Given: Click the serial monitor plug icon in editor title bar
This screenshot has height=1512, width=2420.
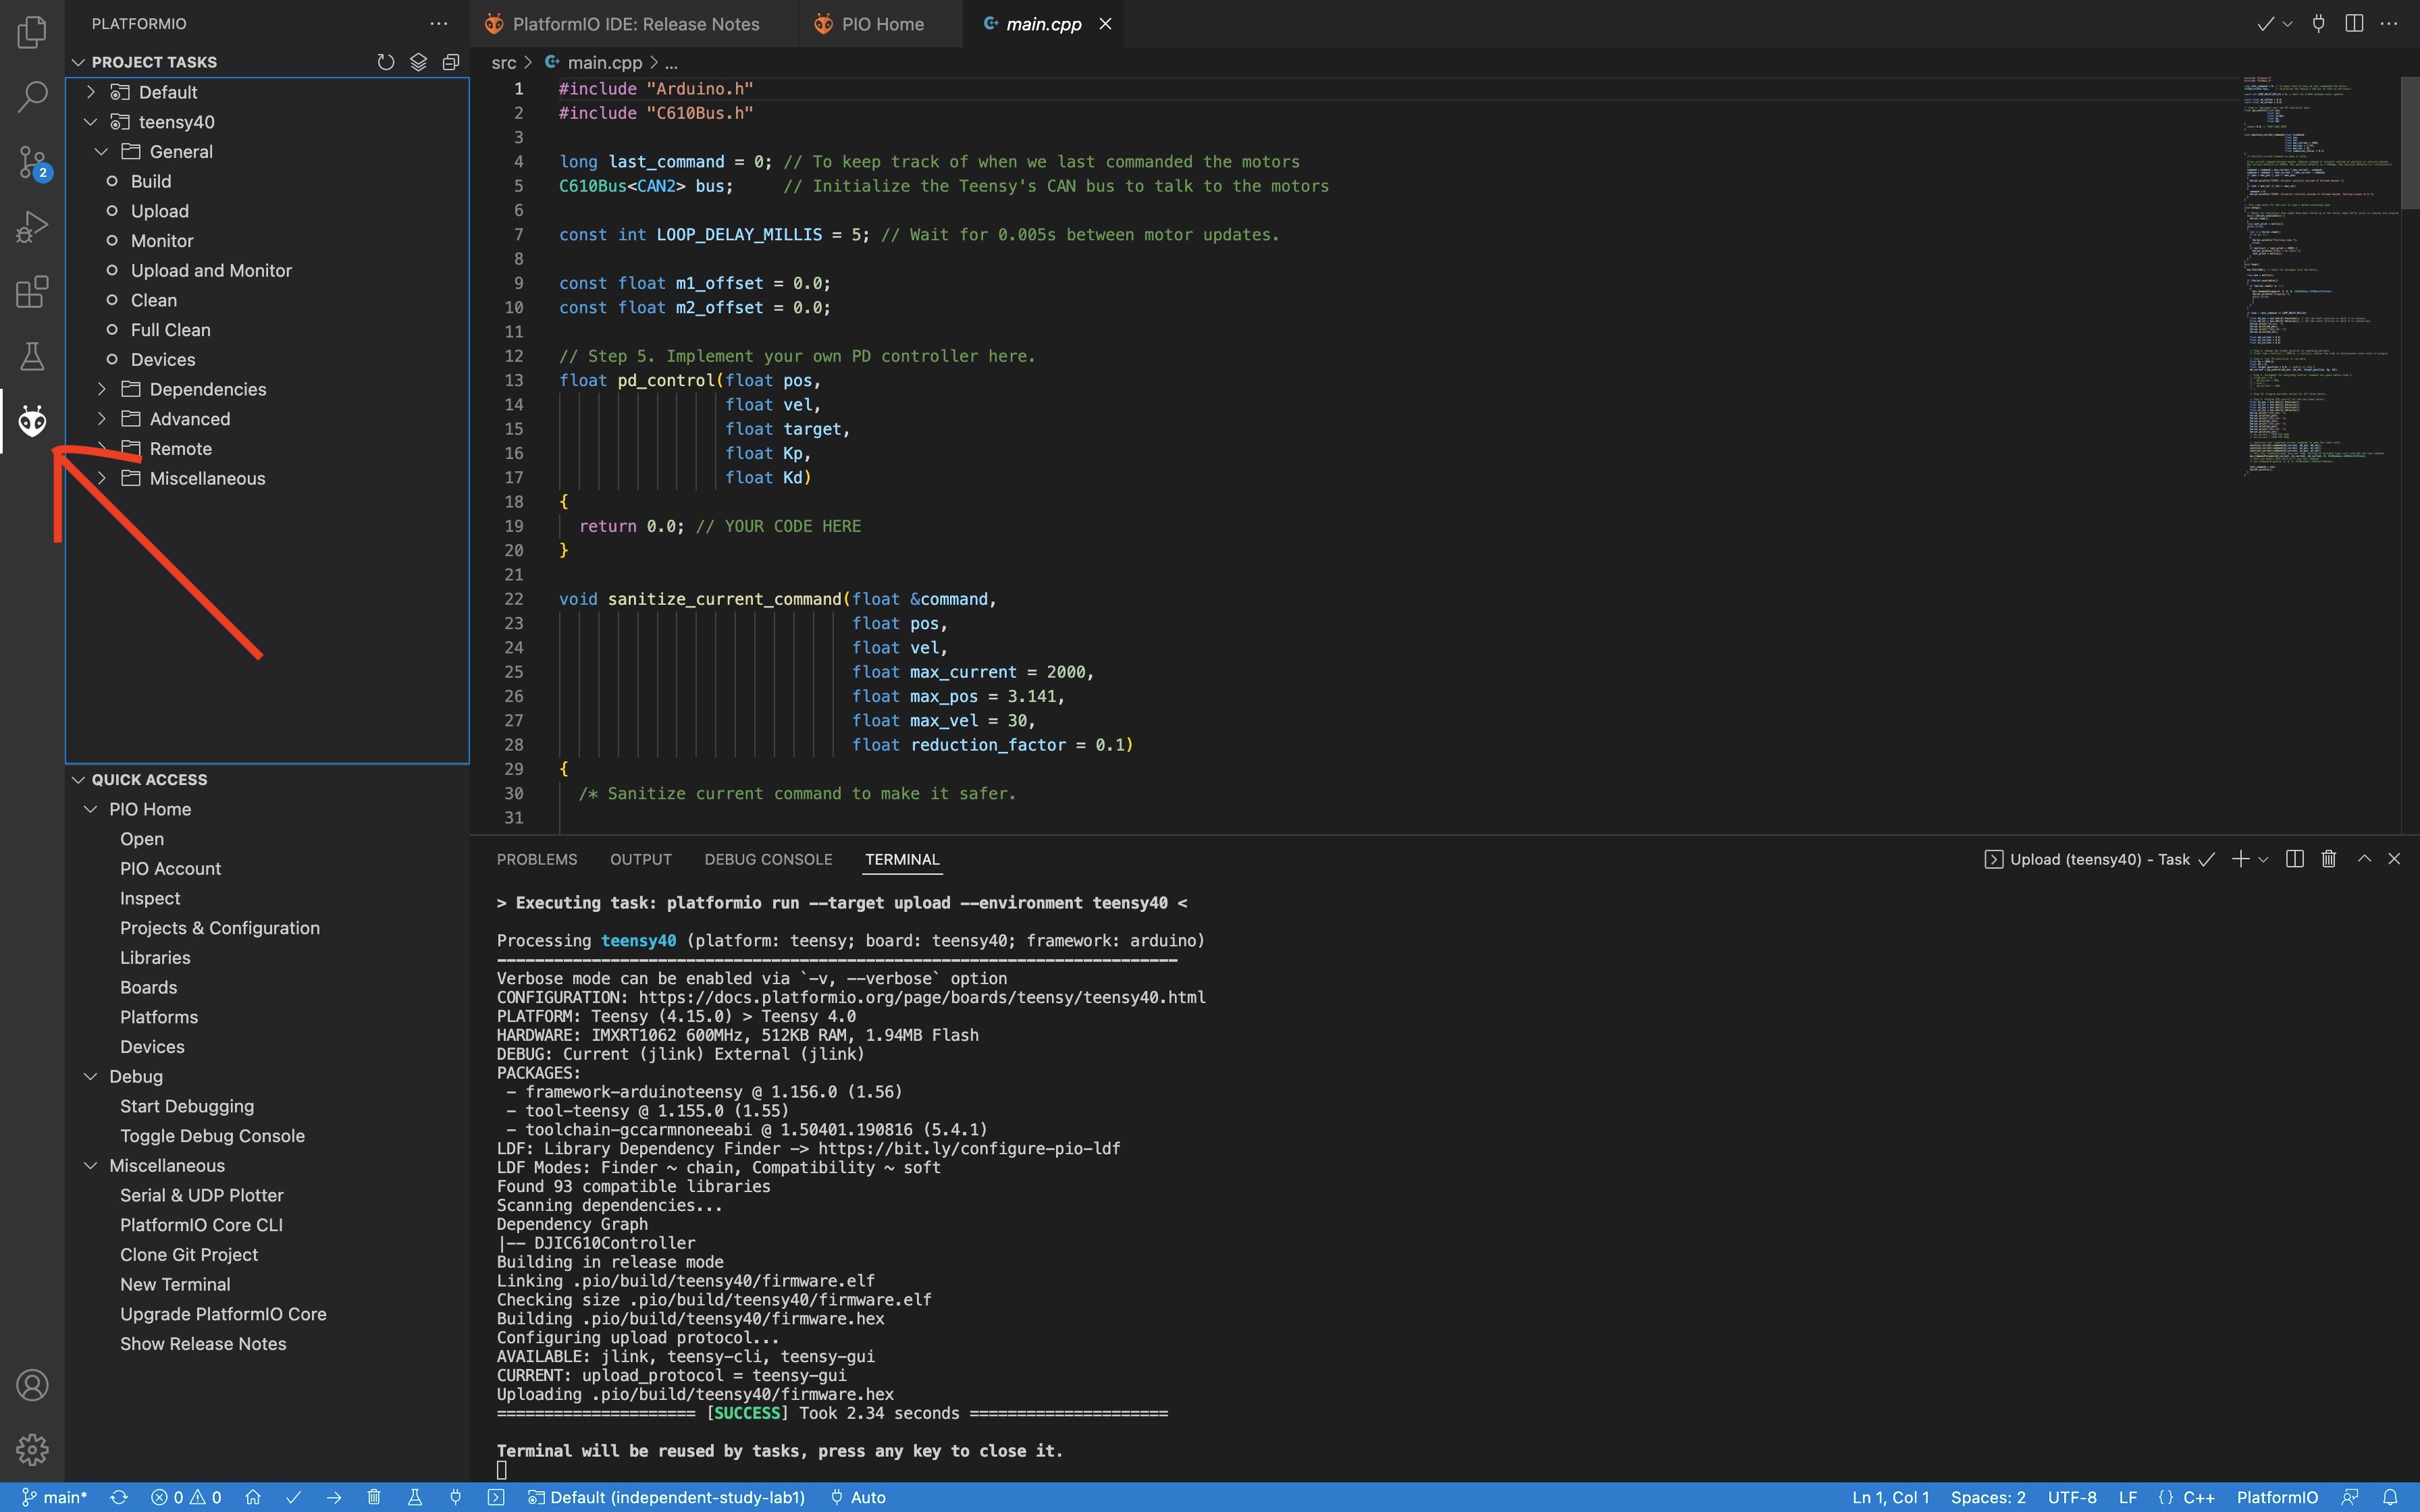Looking at the screenshot, I should [x=2318, y=24].
